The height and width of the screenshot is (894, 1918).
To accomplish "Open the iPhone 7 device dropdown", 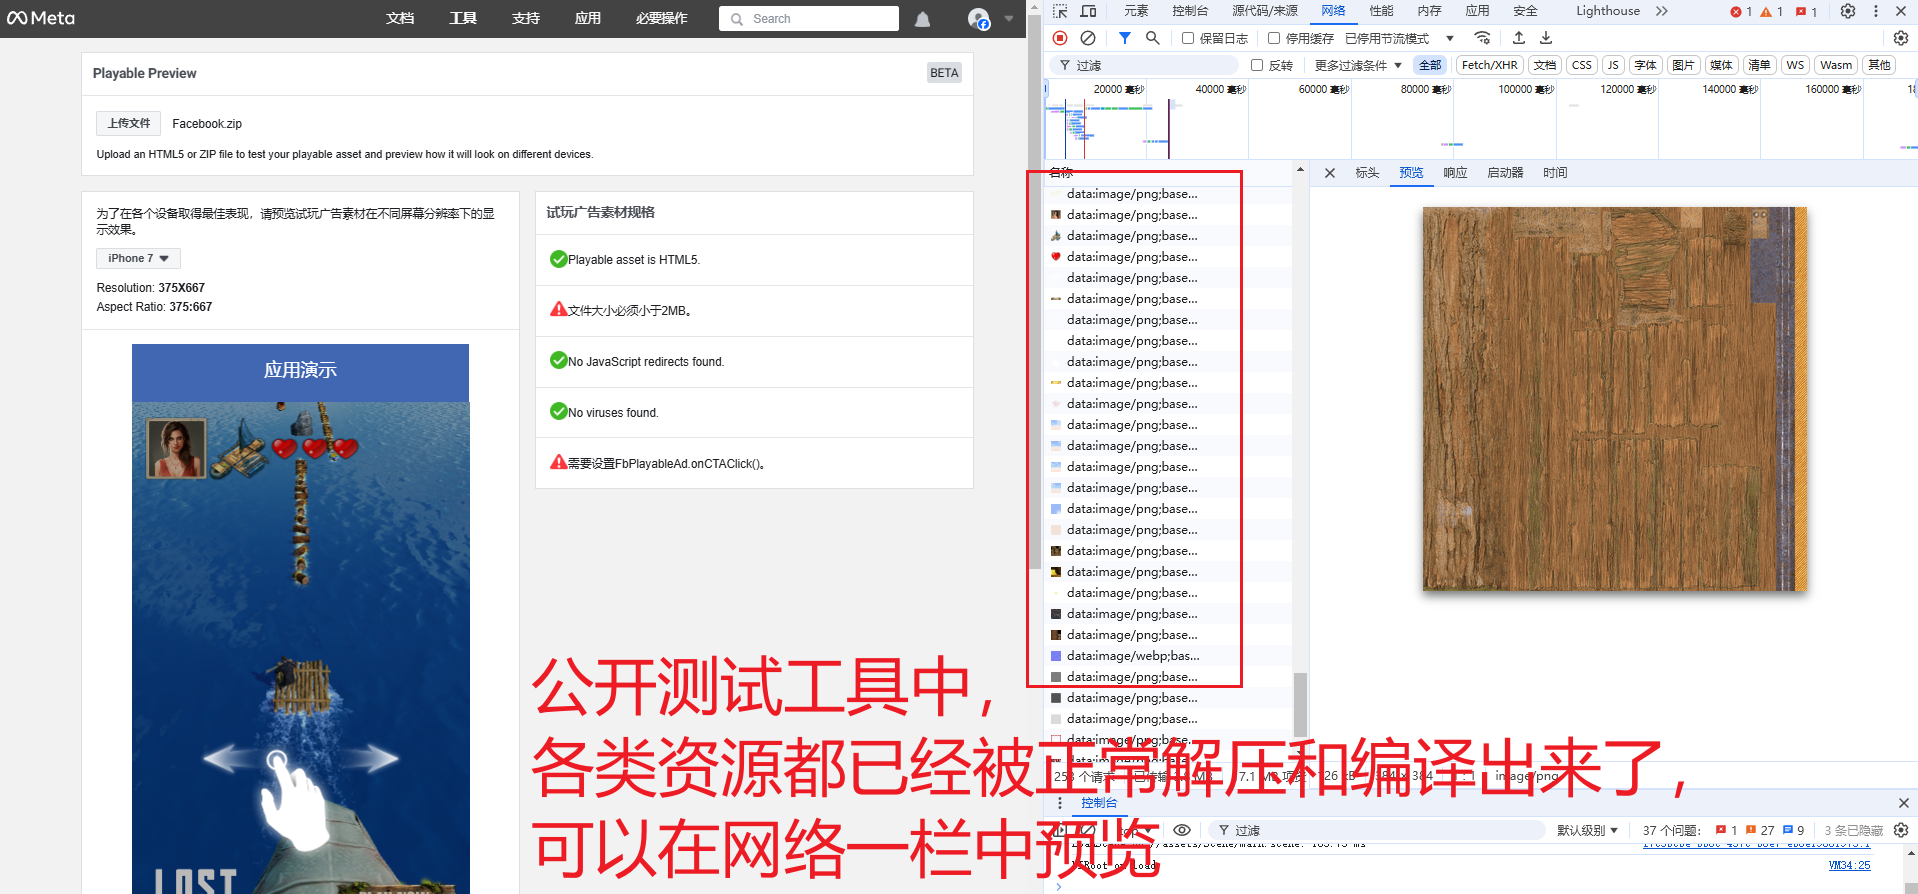I will click(138, 258).
